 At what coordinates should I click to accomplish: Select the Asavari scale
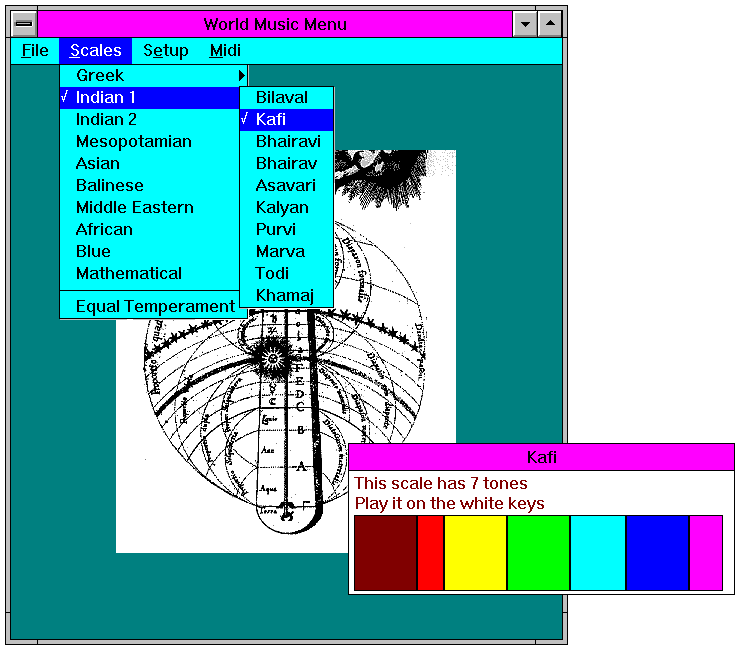287,185
